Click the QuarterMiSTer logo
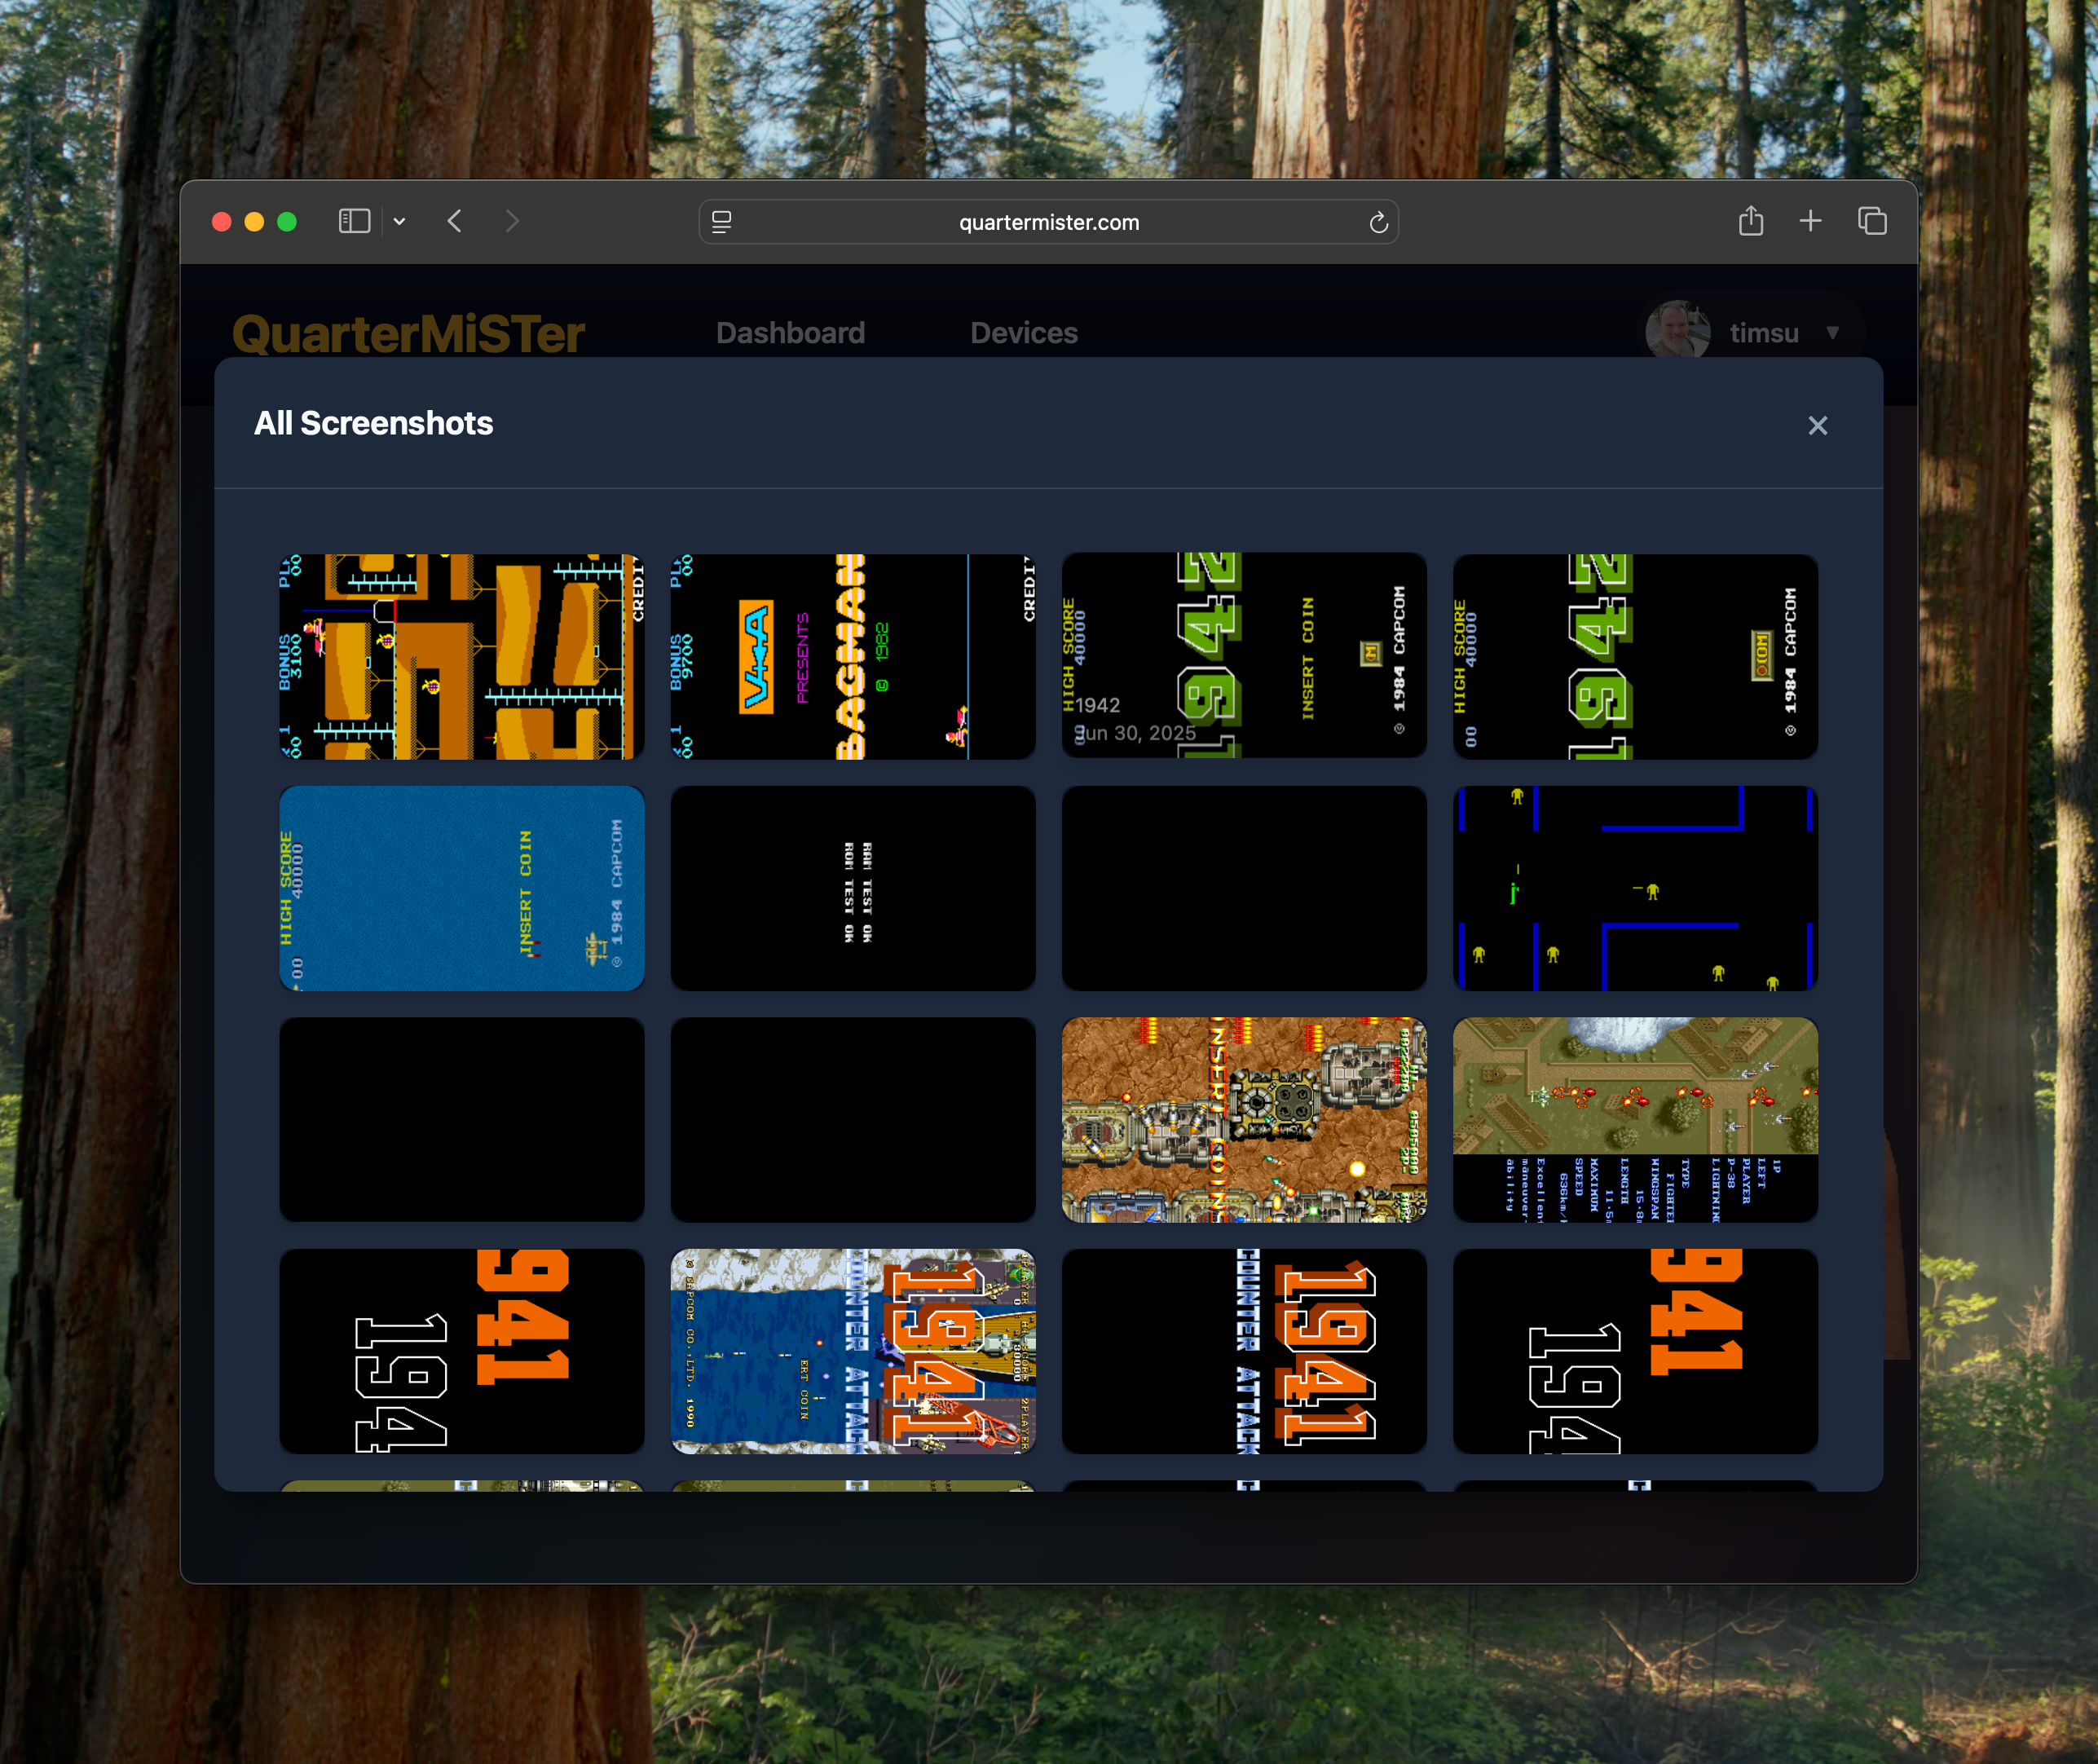The height and width of the screenshot is (1764, 2098). tap(408, 334)
